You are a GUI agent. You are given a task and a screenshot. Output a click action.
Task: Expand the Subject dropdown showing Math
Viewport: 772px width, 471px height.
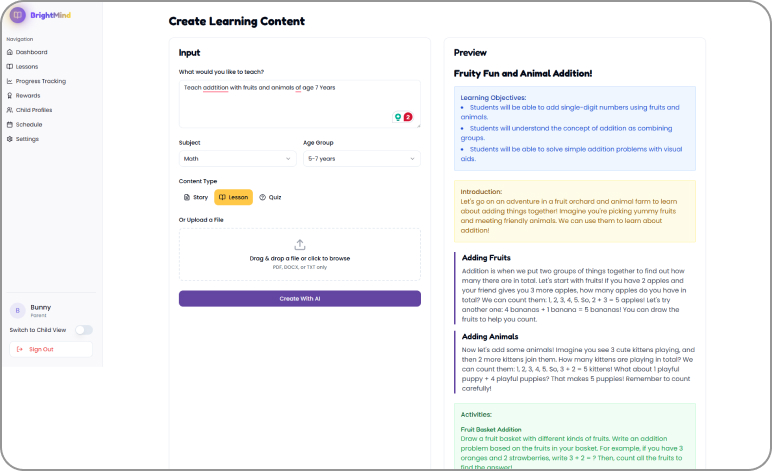click(x=237, y=158)
